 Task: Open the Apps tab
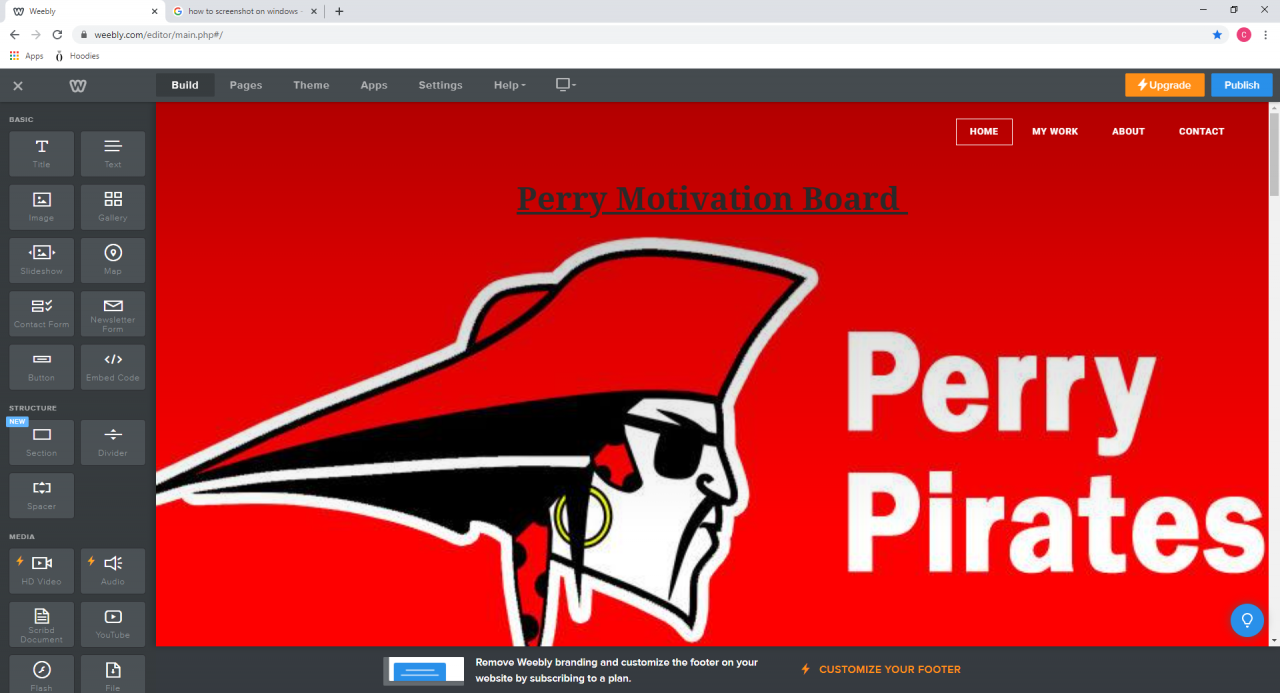(x=374, y=85)
